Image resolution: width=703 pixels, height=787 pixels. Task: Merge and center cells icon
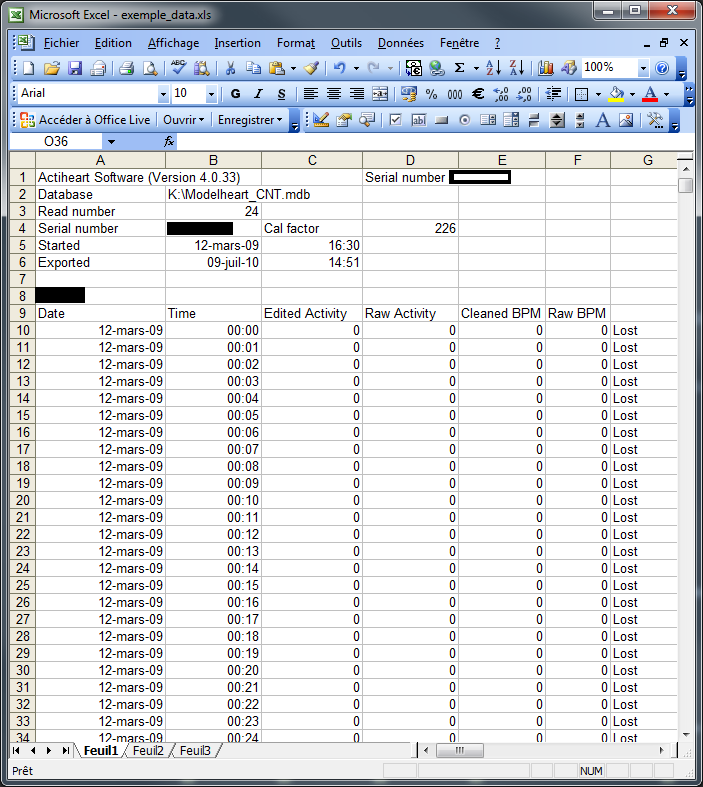pyautogui.click(x=380, y=94)
